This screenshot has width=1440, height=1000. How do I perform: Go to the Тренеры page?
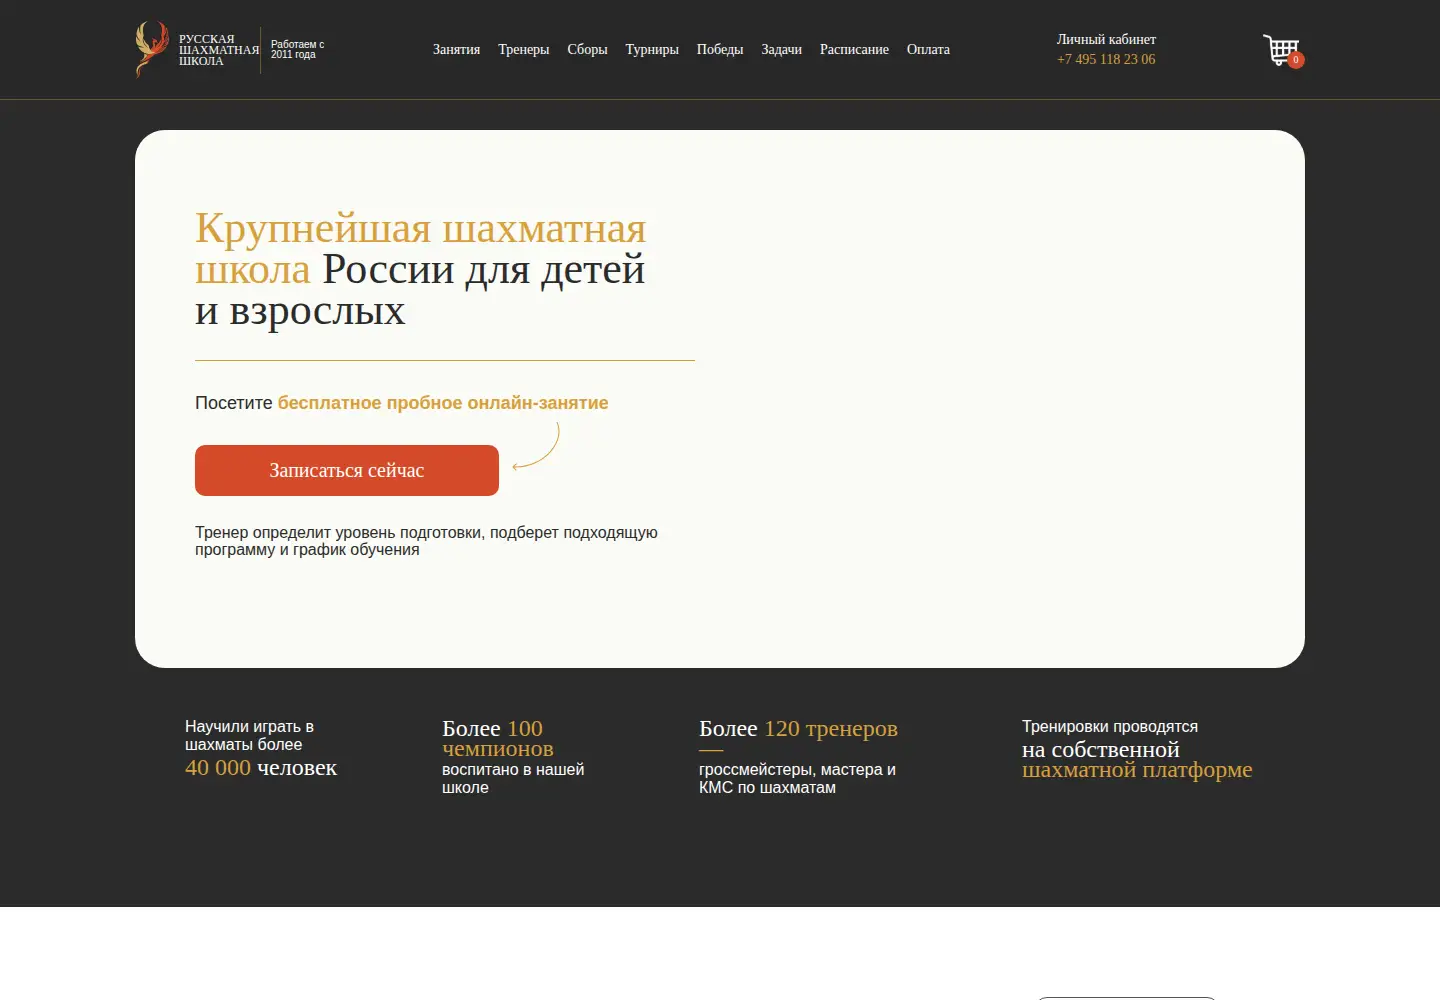tap(524, 49)
